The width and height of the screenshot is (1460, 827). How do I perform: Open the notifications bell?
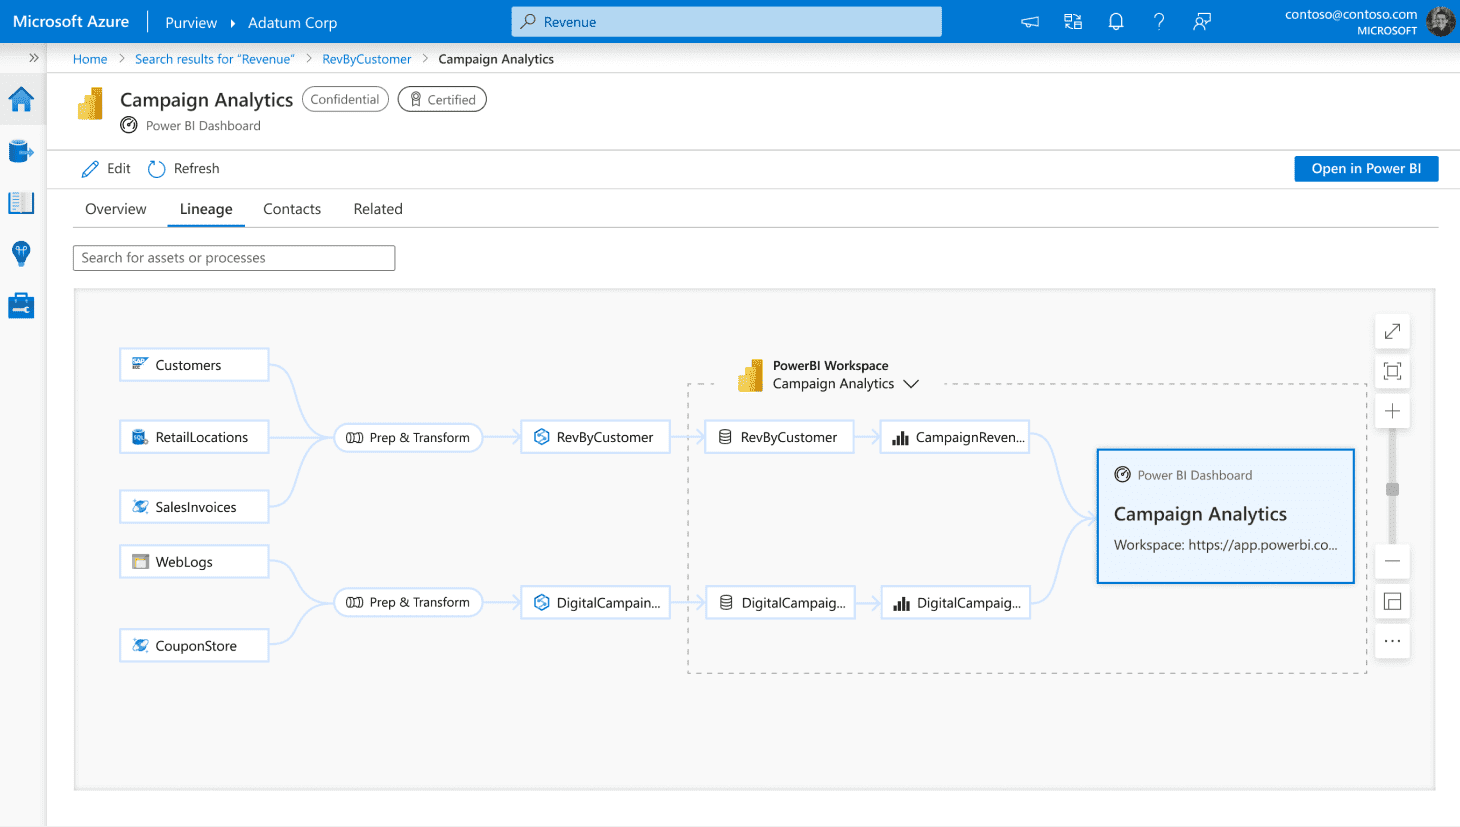(1116, 21)
